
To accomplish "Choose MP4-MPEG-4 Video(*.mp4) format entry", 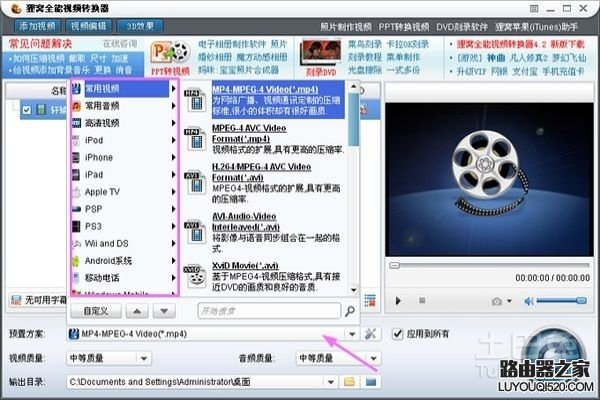I will pyautogui.click(x=264, y=100).
